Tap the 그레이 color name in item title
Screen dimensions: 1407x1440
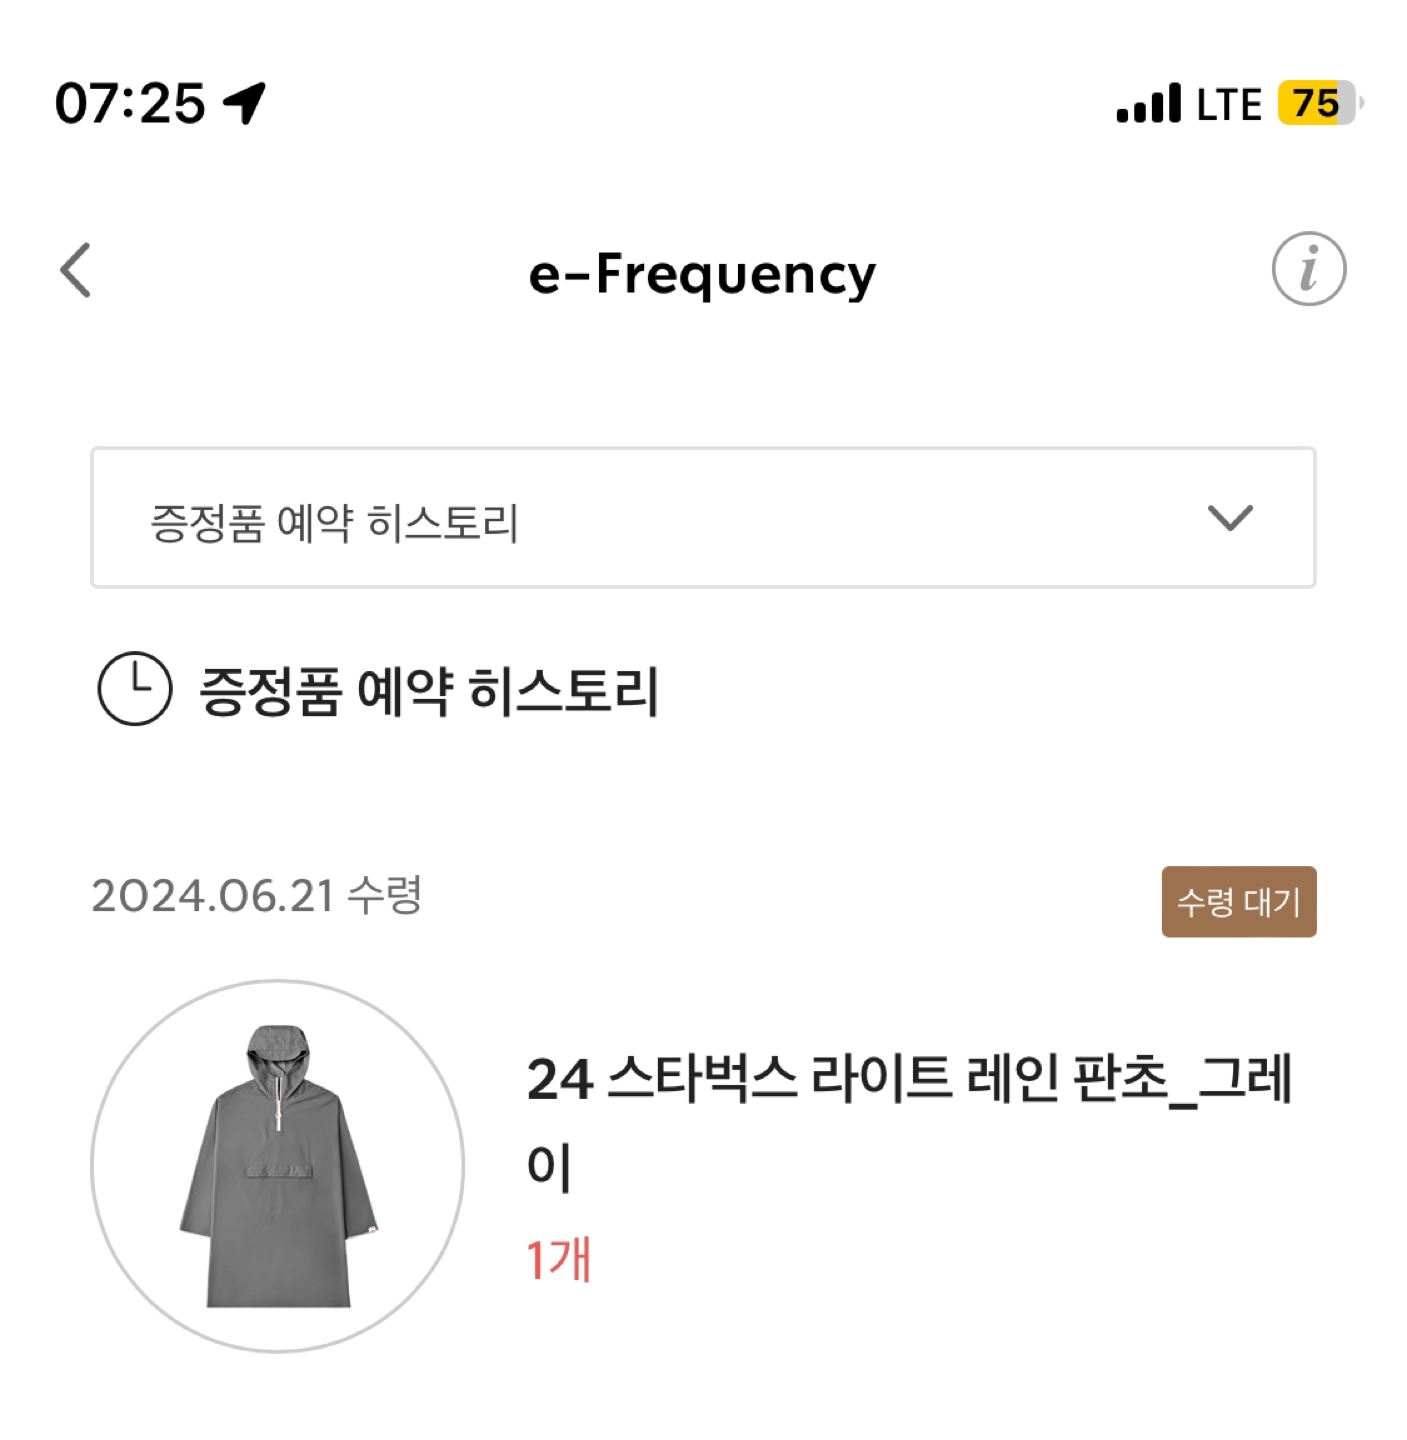tap(1246, 1080)
